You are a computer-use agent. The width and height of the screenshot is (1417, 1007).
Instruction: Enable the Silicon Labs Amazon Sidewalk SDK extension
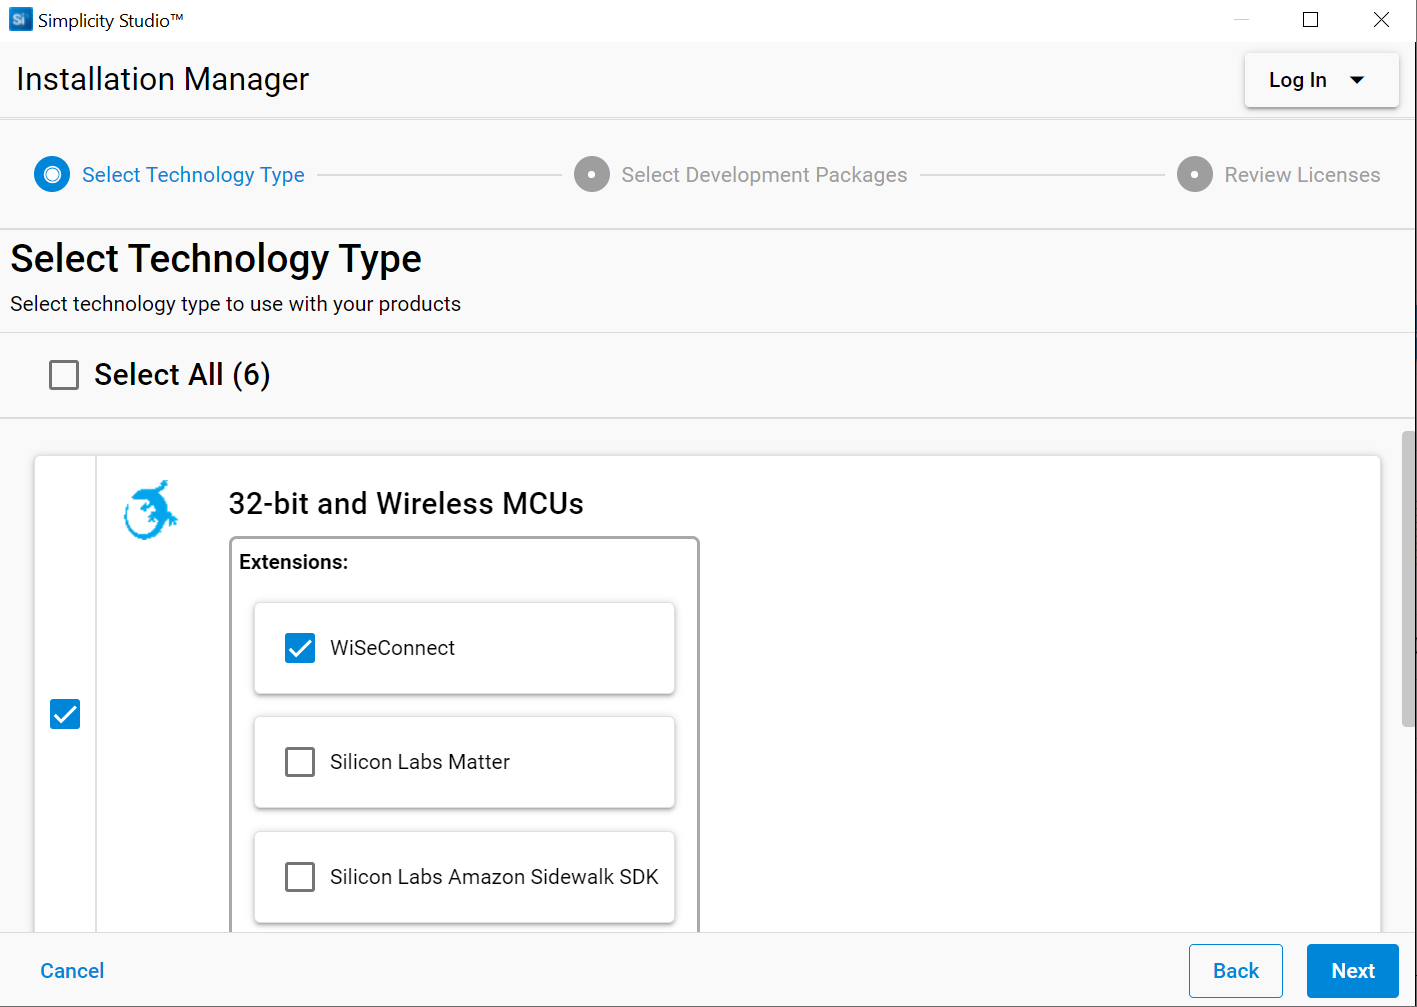[x=299, y=877]
